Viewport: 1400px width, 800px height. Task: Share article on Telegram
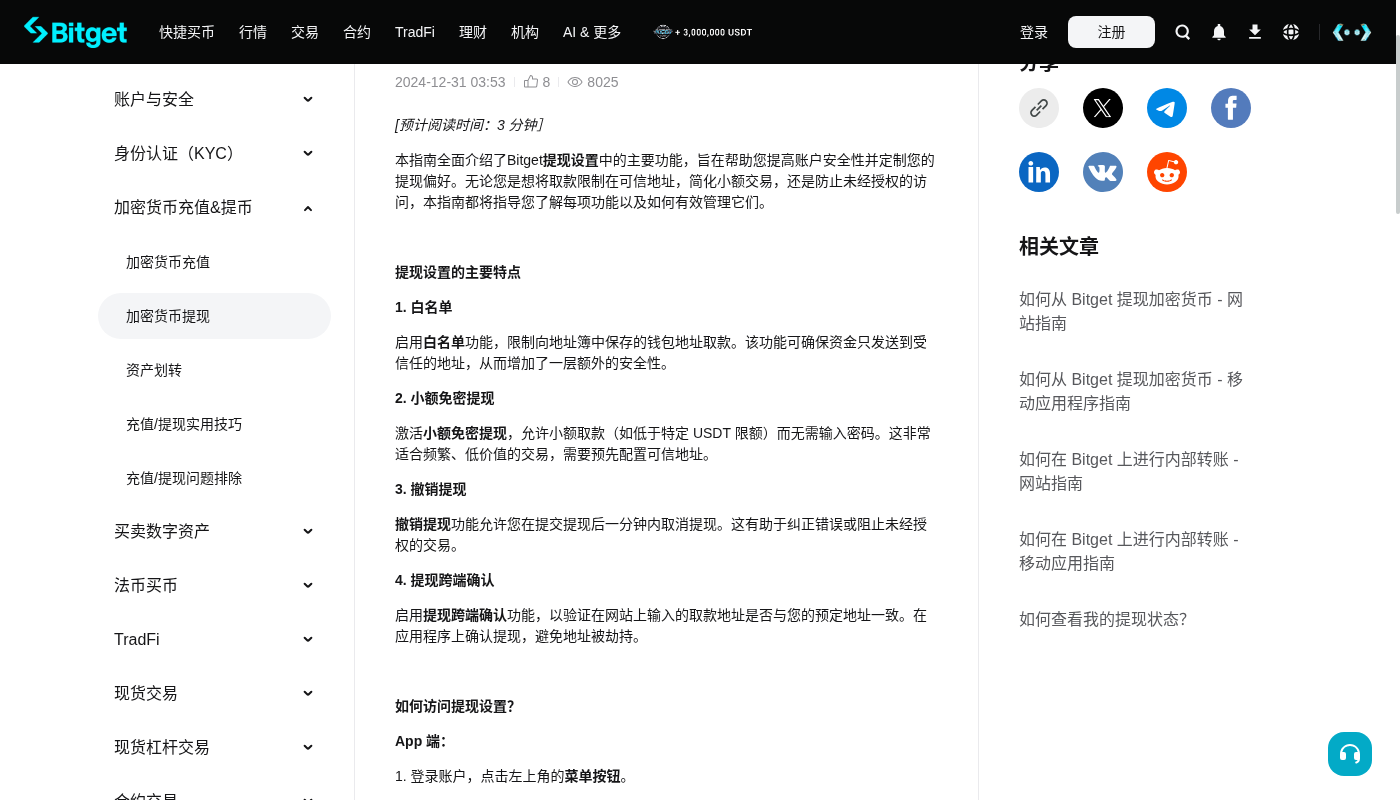pos(1167,108)
